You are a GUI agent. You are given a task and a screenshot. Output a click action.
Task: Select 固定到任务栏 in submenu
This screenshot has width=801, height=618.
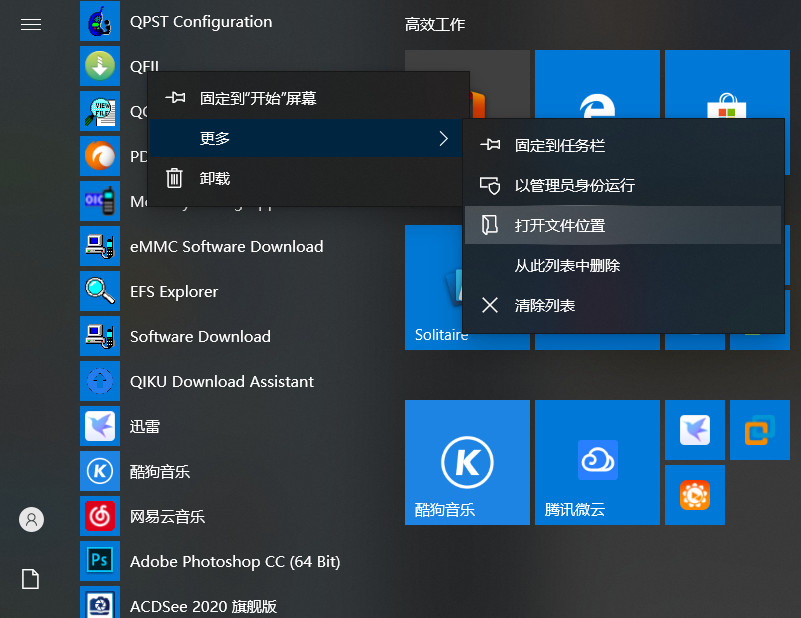tap(623, 145)
